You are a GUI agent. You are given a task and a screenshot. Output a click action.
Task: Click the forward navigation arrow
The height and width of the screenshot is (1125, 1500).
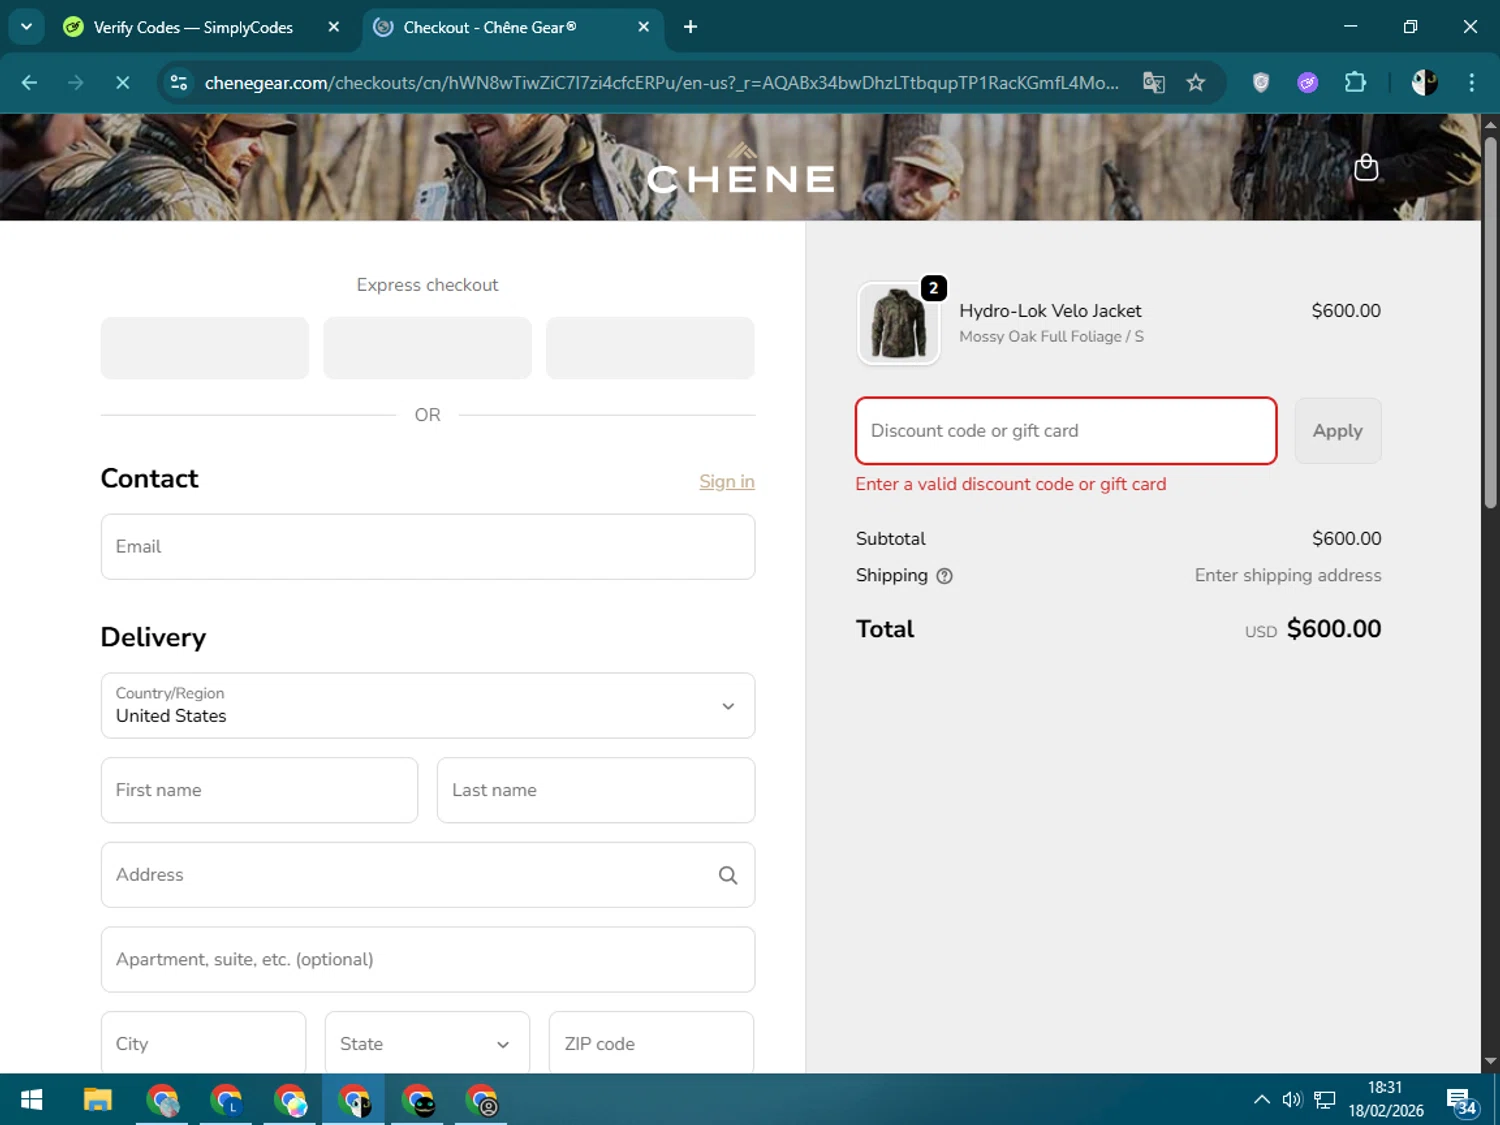(x=76, y=83)
